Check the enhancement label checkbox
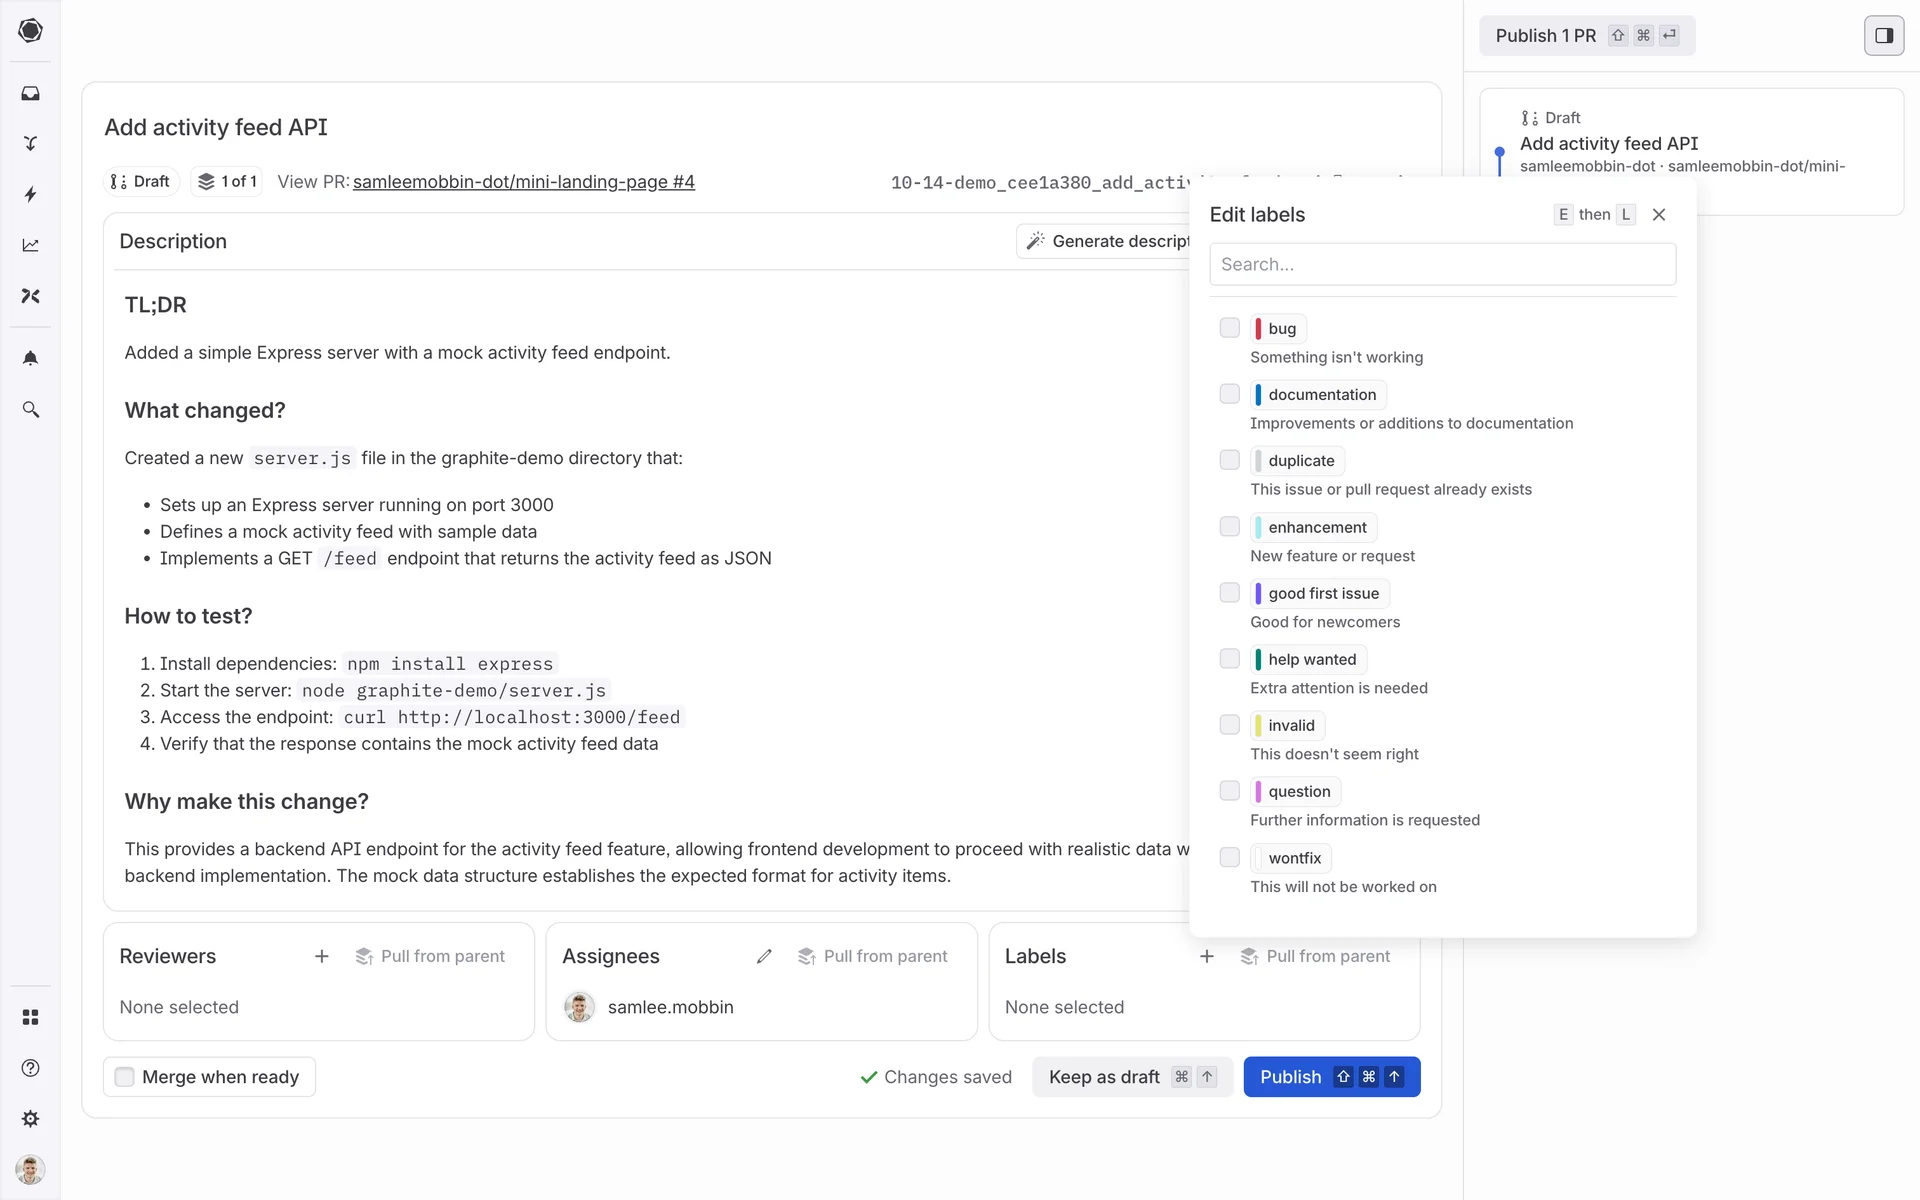The width and height of the screenshot is (1920, 1200). point(1229,527)
